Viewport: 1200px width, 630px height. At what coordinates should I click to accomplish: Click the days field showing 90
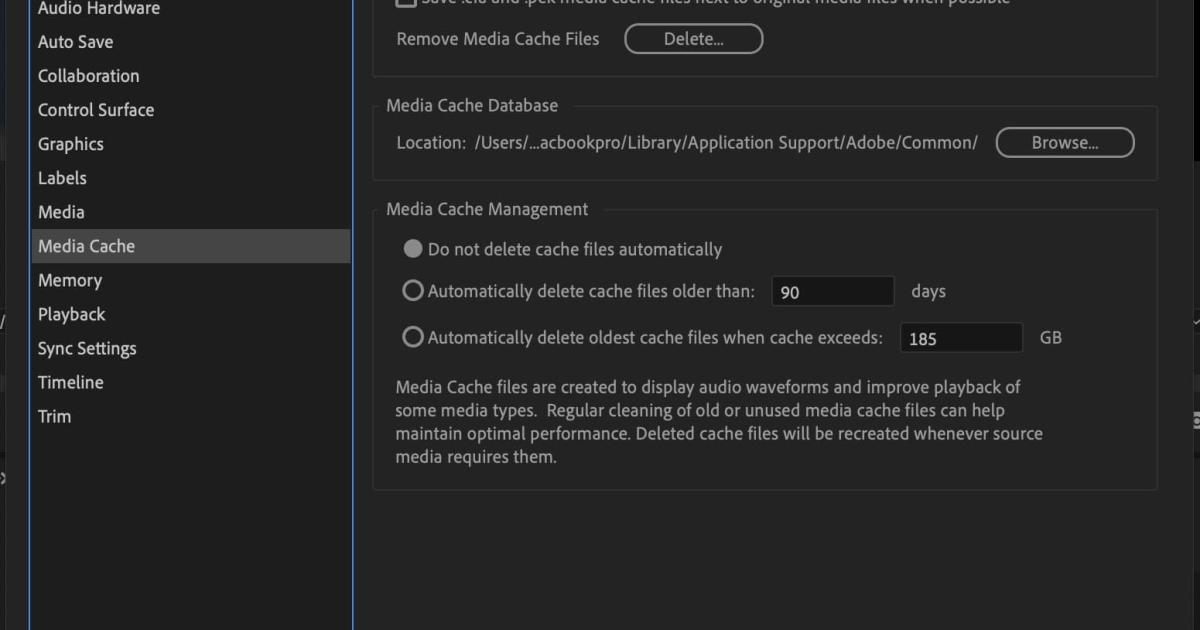(832, 292)
